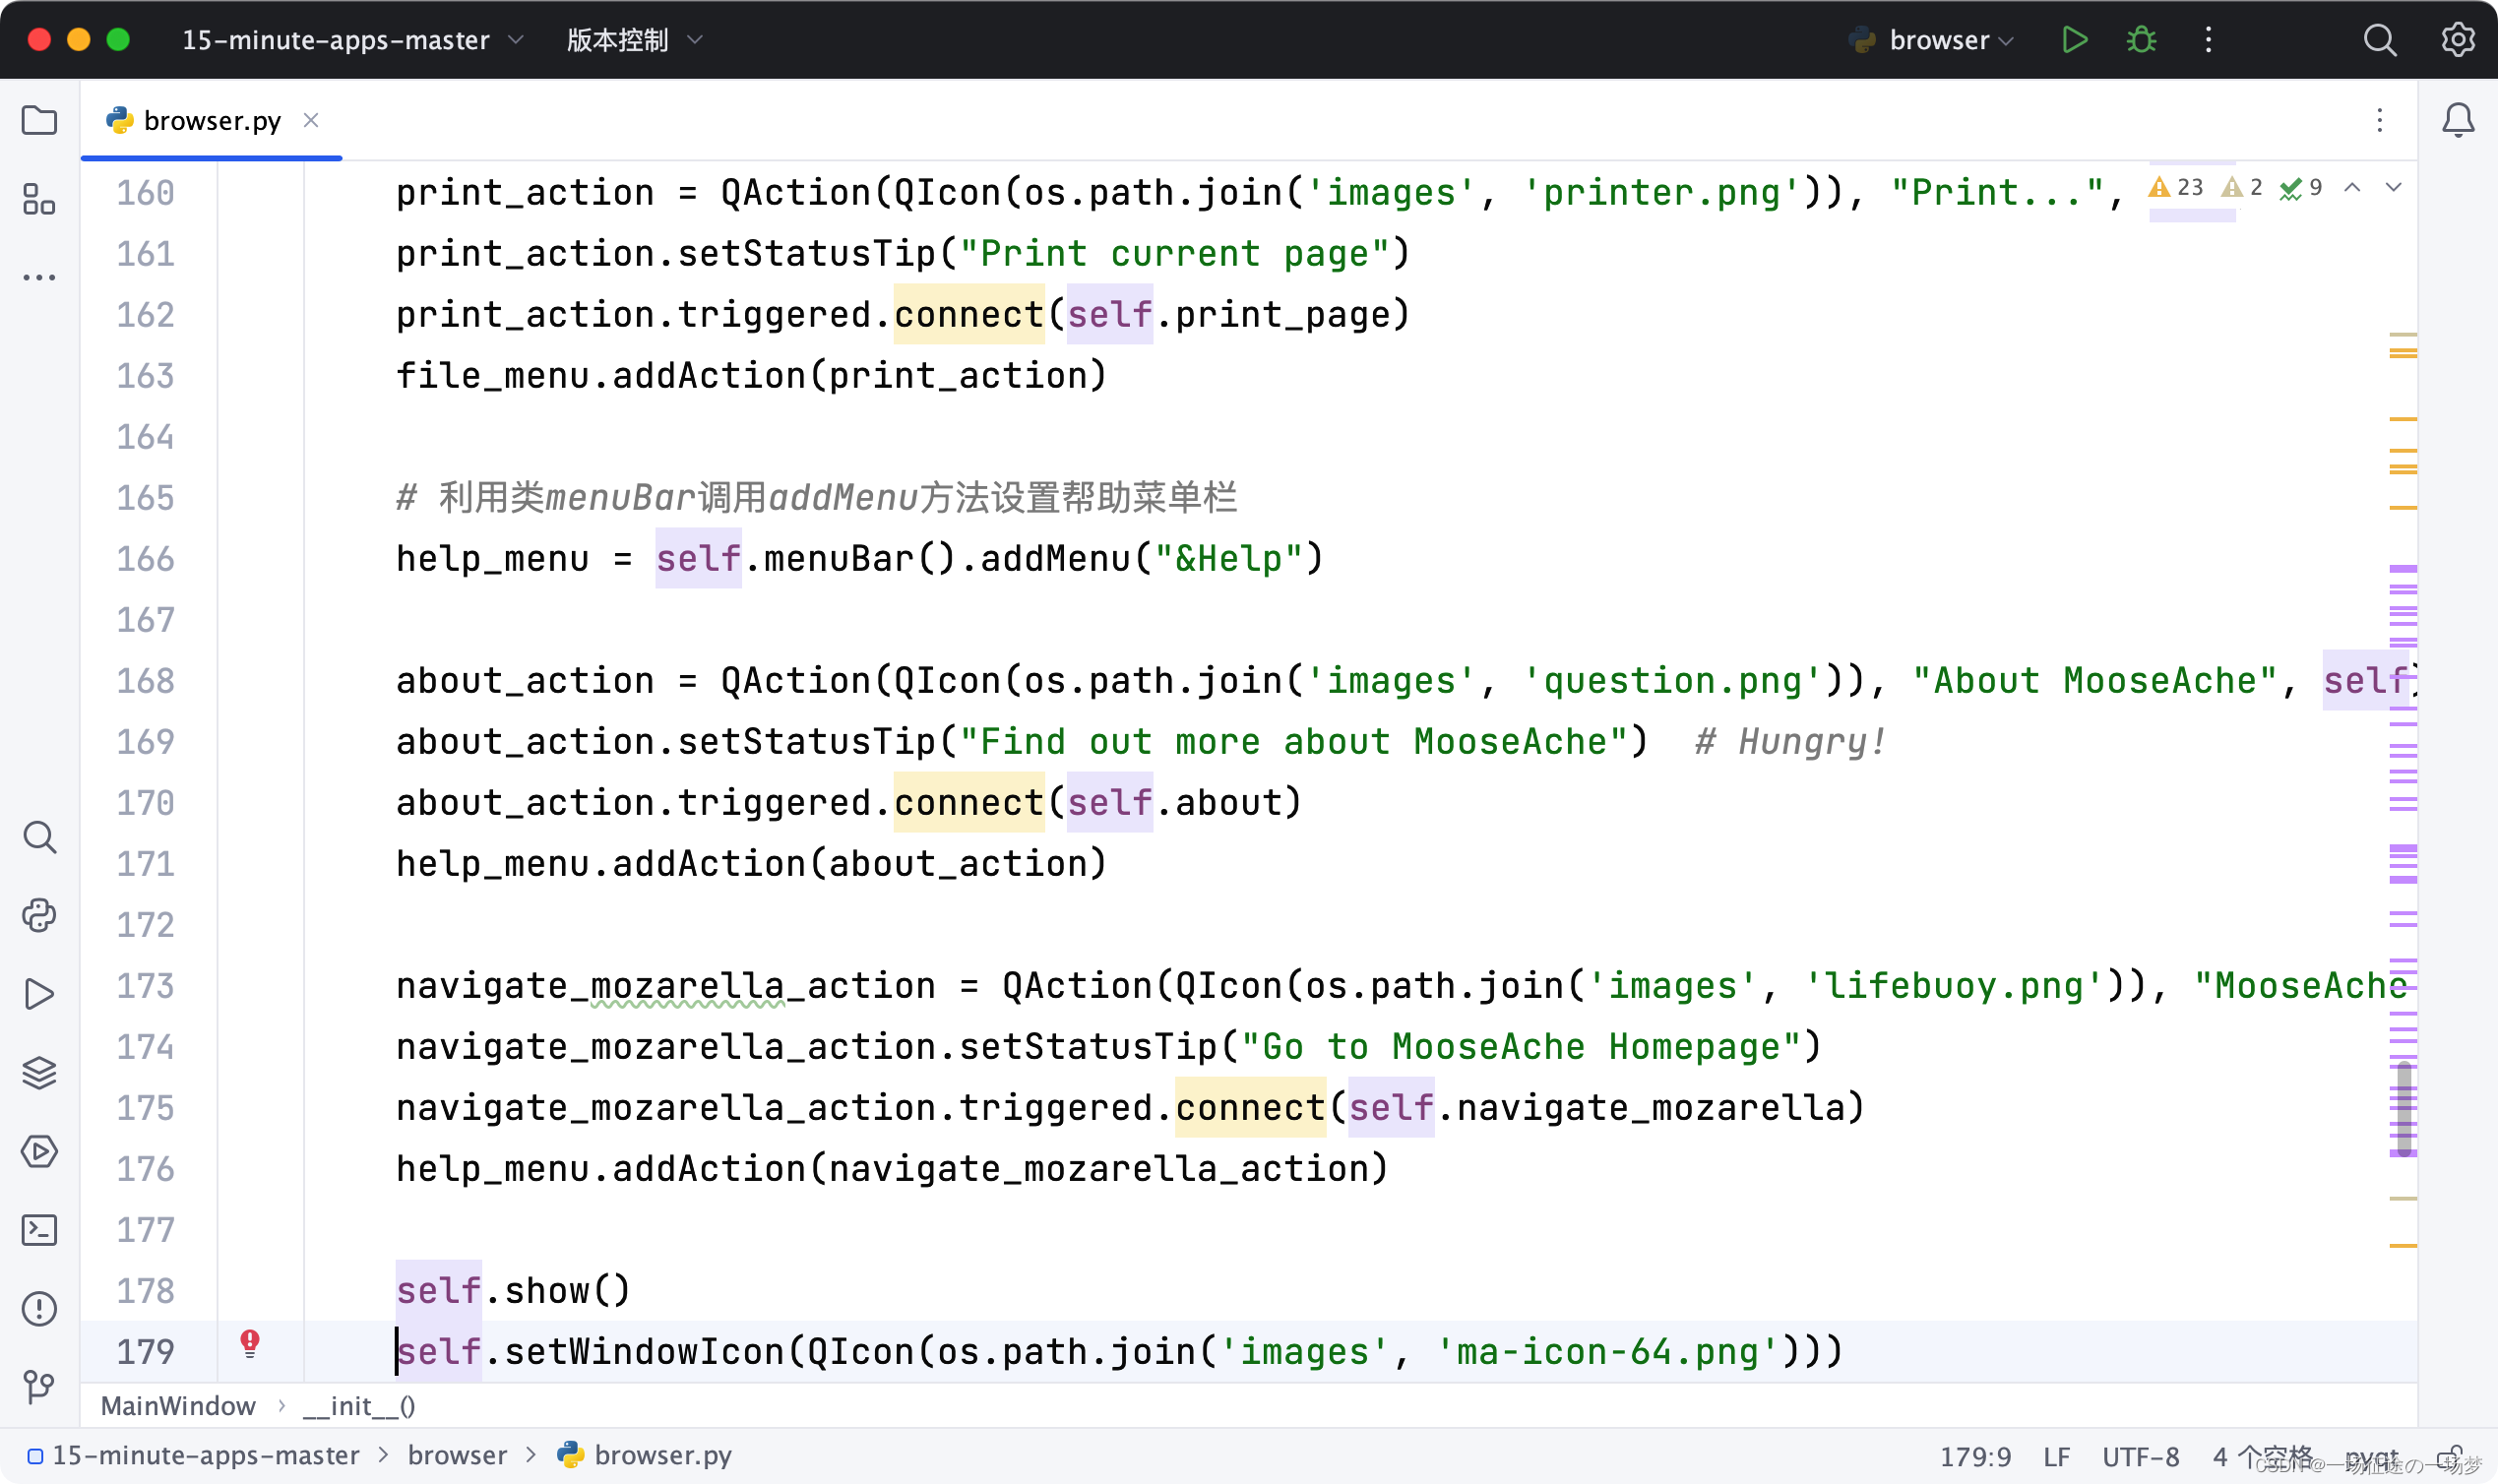Close the browser.py tab
This screenshot has width=2498, height=1484.
[x=311, y=121]
